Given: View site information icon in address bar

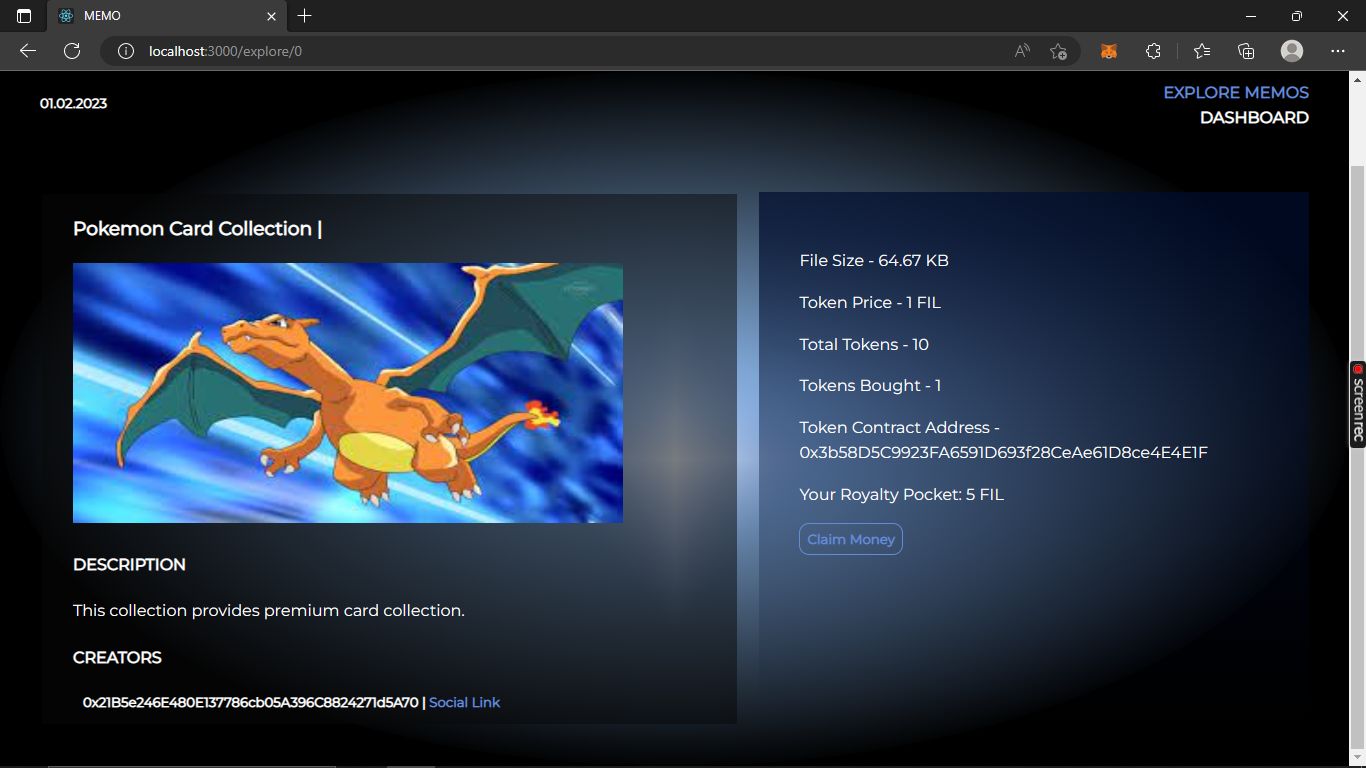Looking at the screenshot, I should click(x=126, y=51).
